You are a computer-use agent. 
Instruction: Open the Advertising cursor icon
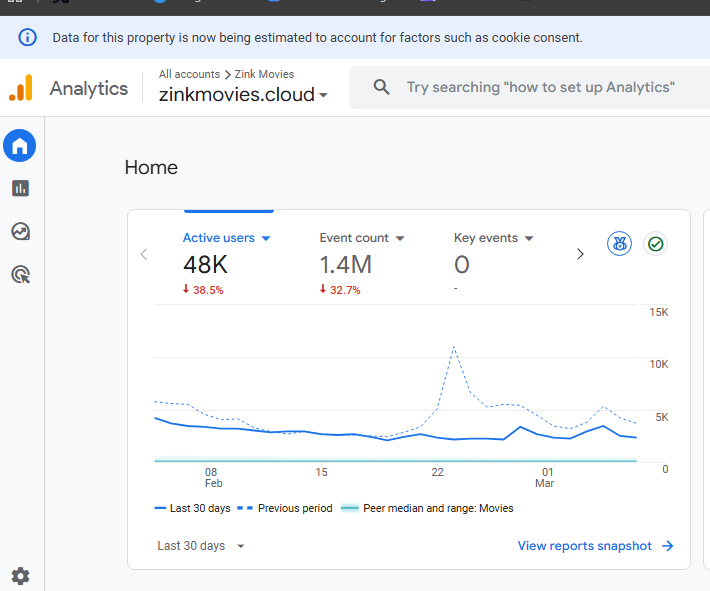[20, 274]
